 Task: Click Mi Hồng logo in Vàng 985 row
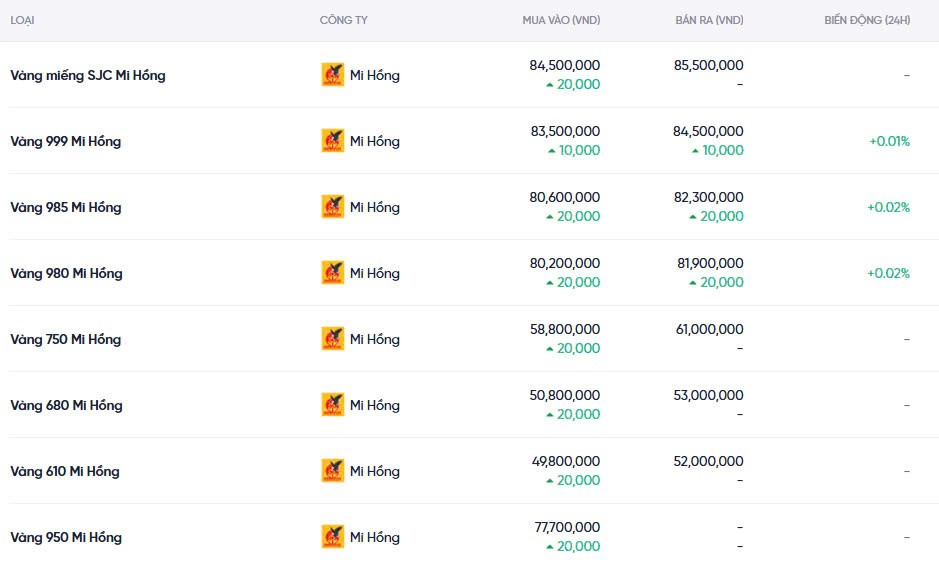coord(332,207)
